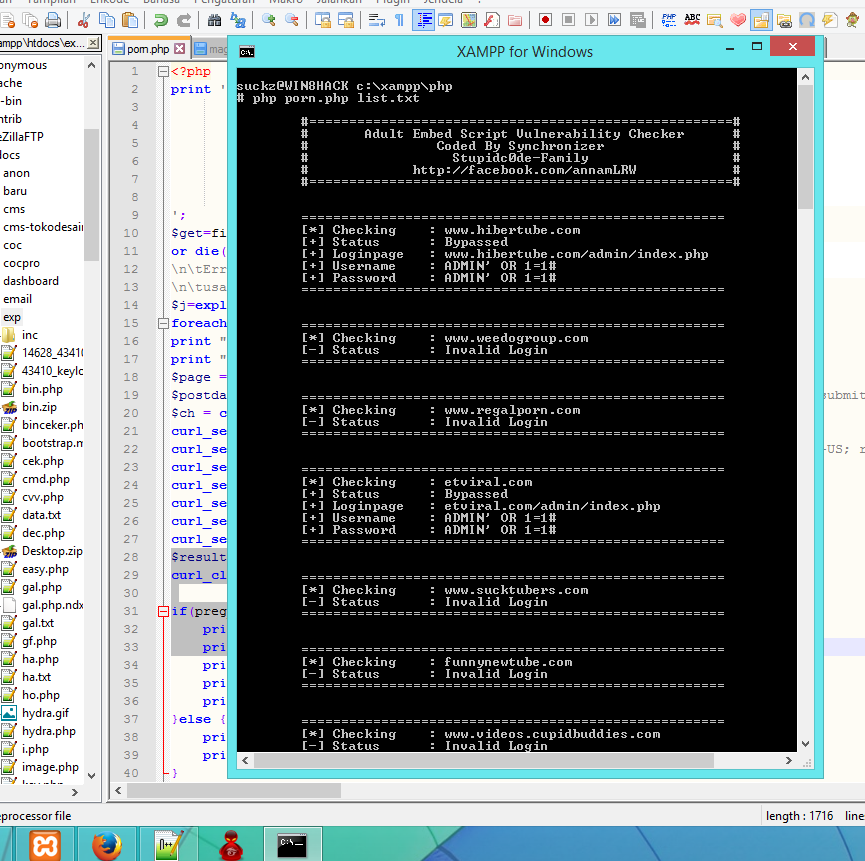Click the XAMPP console scroll-up arrow
The height and width of the screenshot is (861, 865).
pyautogui.click(x=805, y=77)
